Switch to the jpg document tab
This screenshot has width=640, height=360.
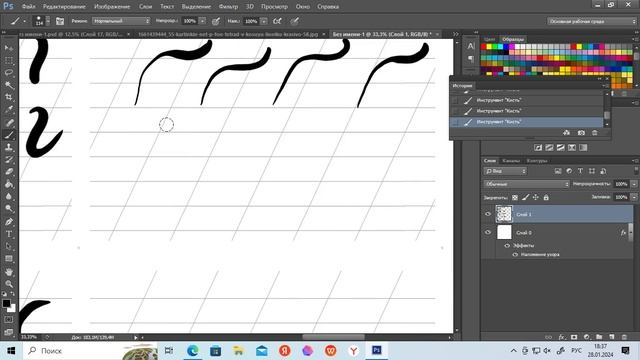pos(228,34)
